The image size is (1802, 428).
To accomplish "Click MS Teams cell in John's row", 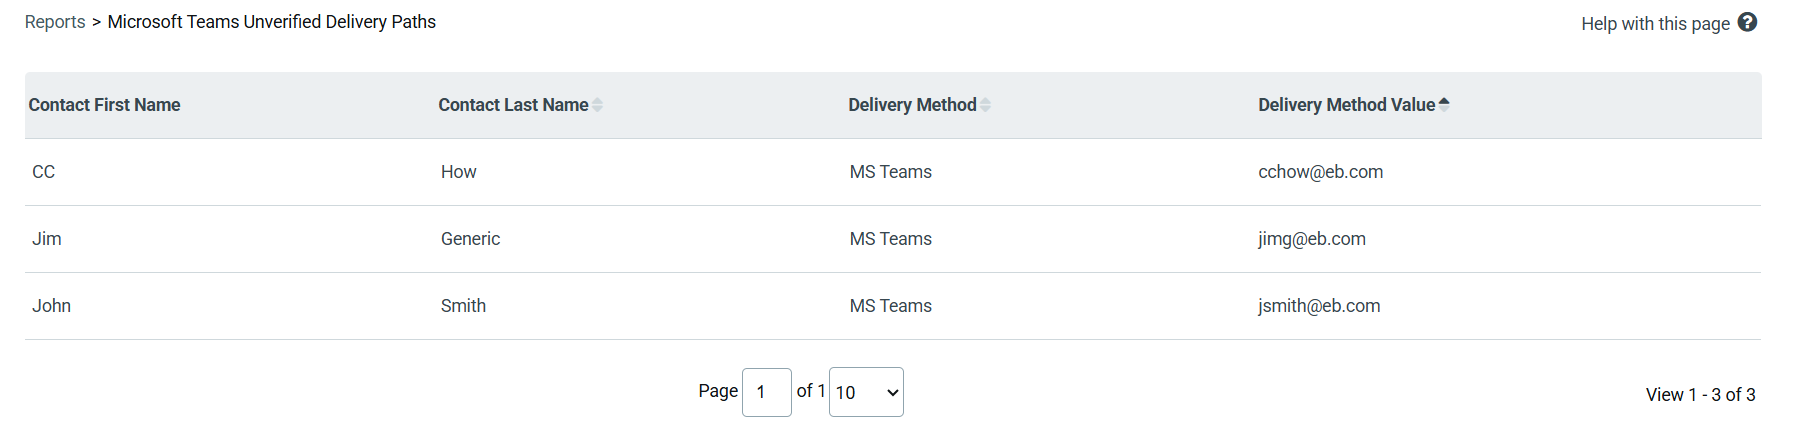I will (890, 306).
